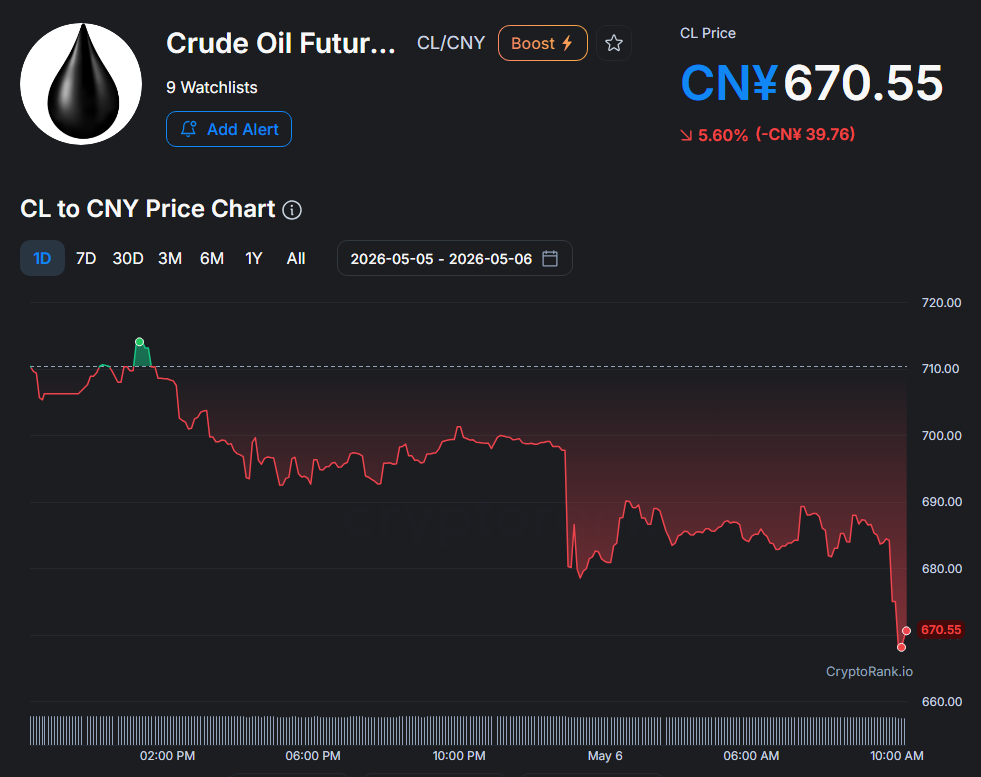The height and width of the screenshot is (777, 981).
Task: Click the current price dot at 670.55
Action: [x=906, y=631]
